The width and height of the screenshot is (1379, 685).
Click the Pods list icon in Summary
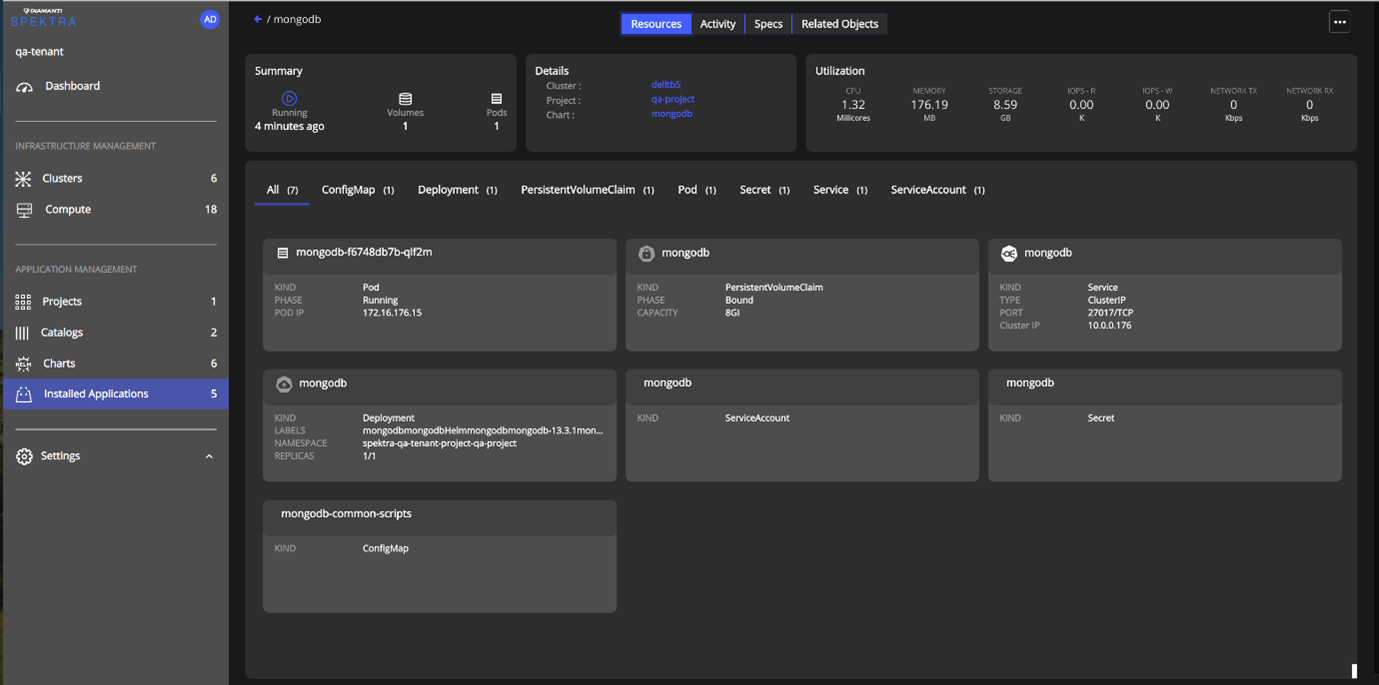click(x=496, y=99)
